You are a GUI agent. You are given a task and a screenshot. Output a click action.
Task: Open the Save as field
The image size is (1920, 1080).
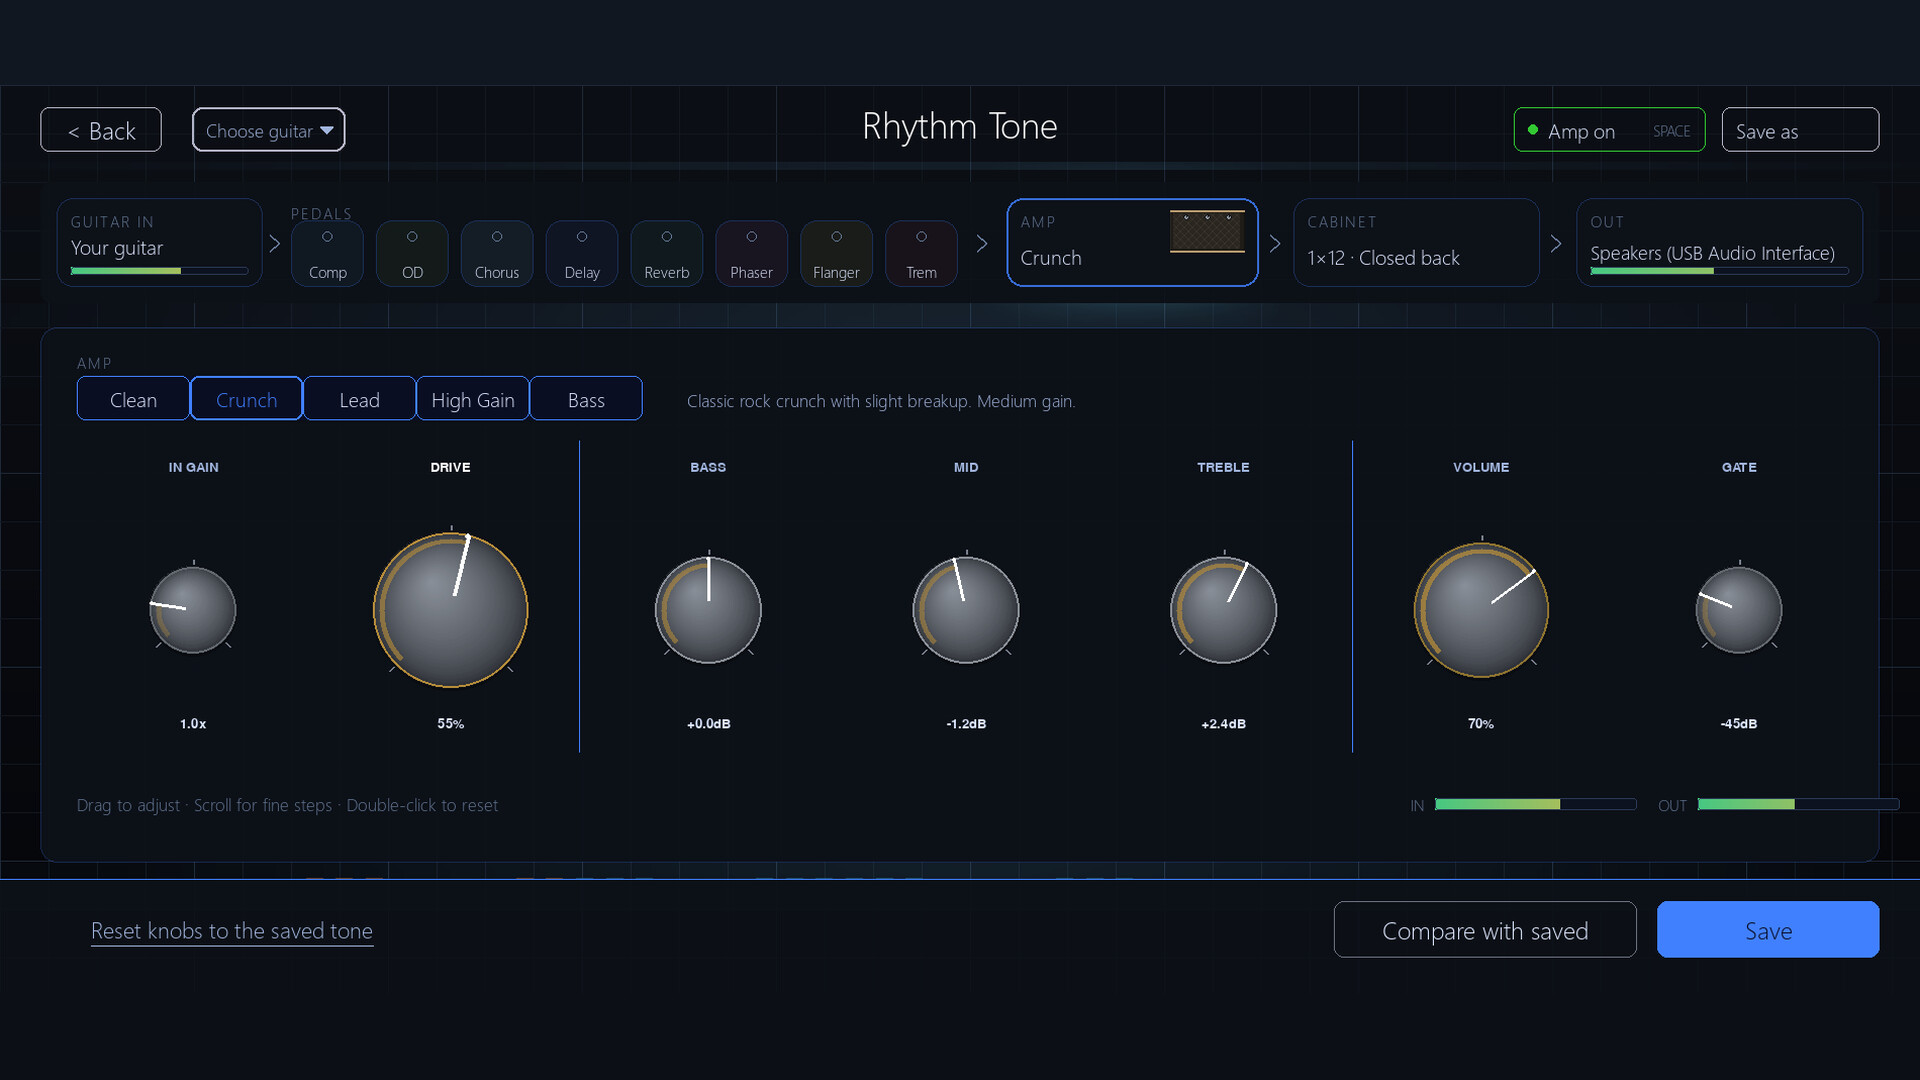(1800, 130)
